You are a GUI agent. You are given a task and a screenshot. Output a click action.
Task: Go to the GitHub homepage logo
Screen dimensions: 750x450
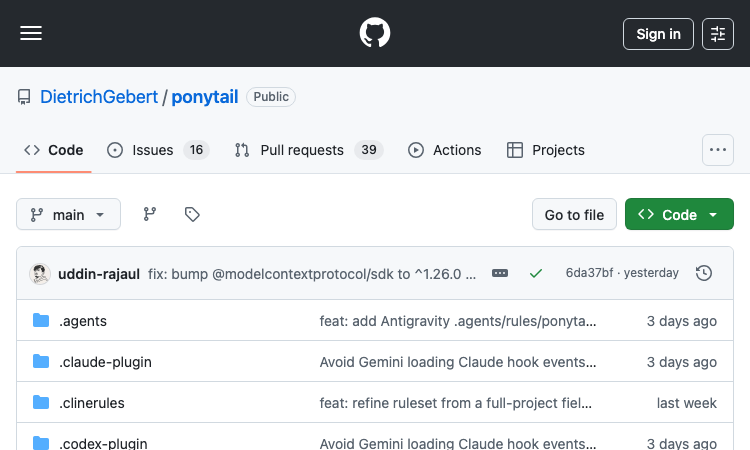pyautogui.click(x=375, y=33)
